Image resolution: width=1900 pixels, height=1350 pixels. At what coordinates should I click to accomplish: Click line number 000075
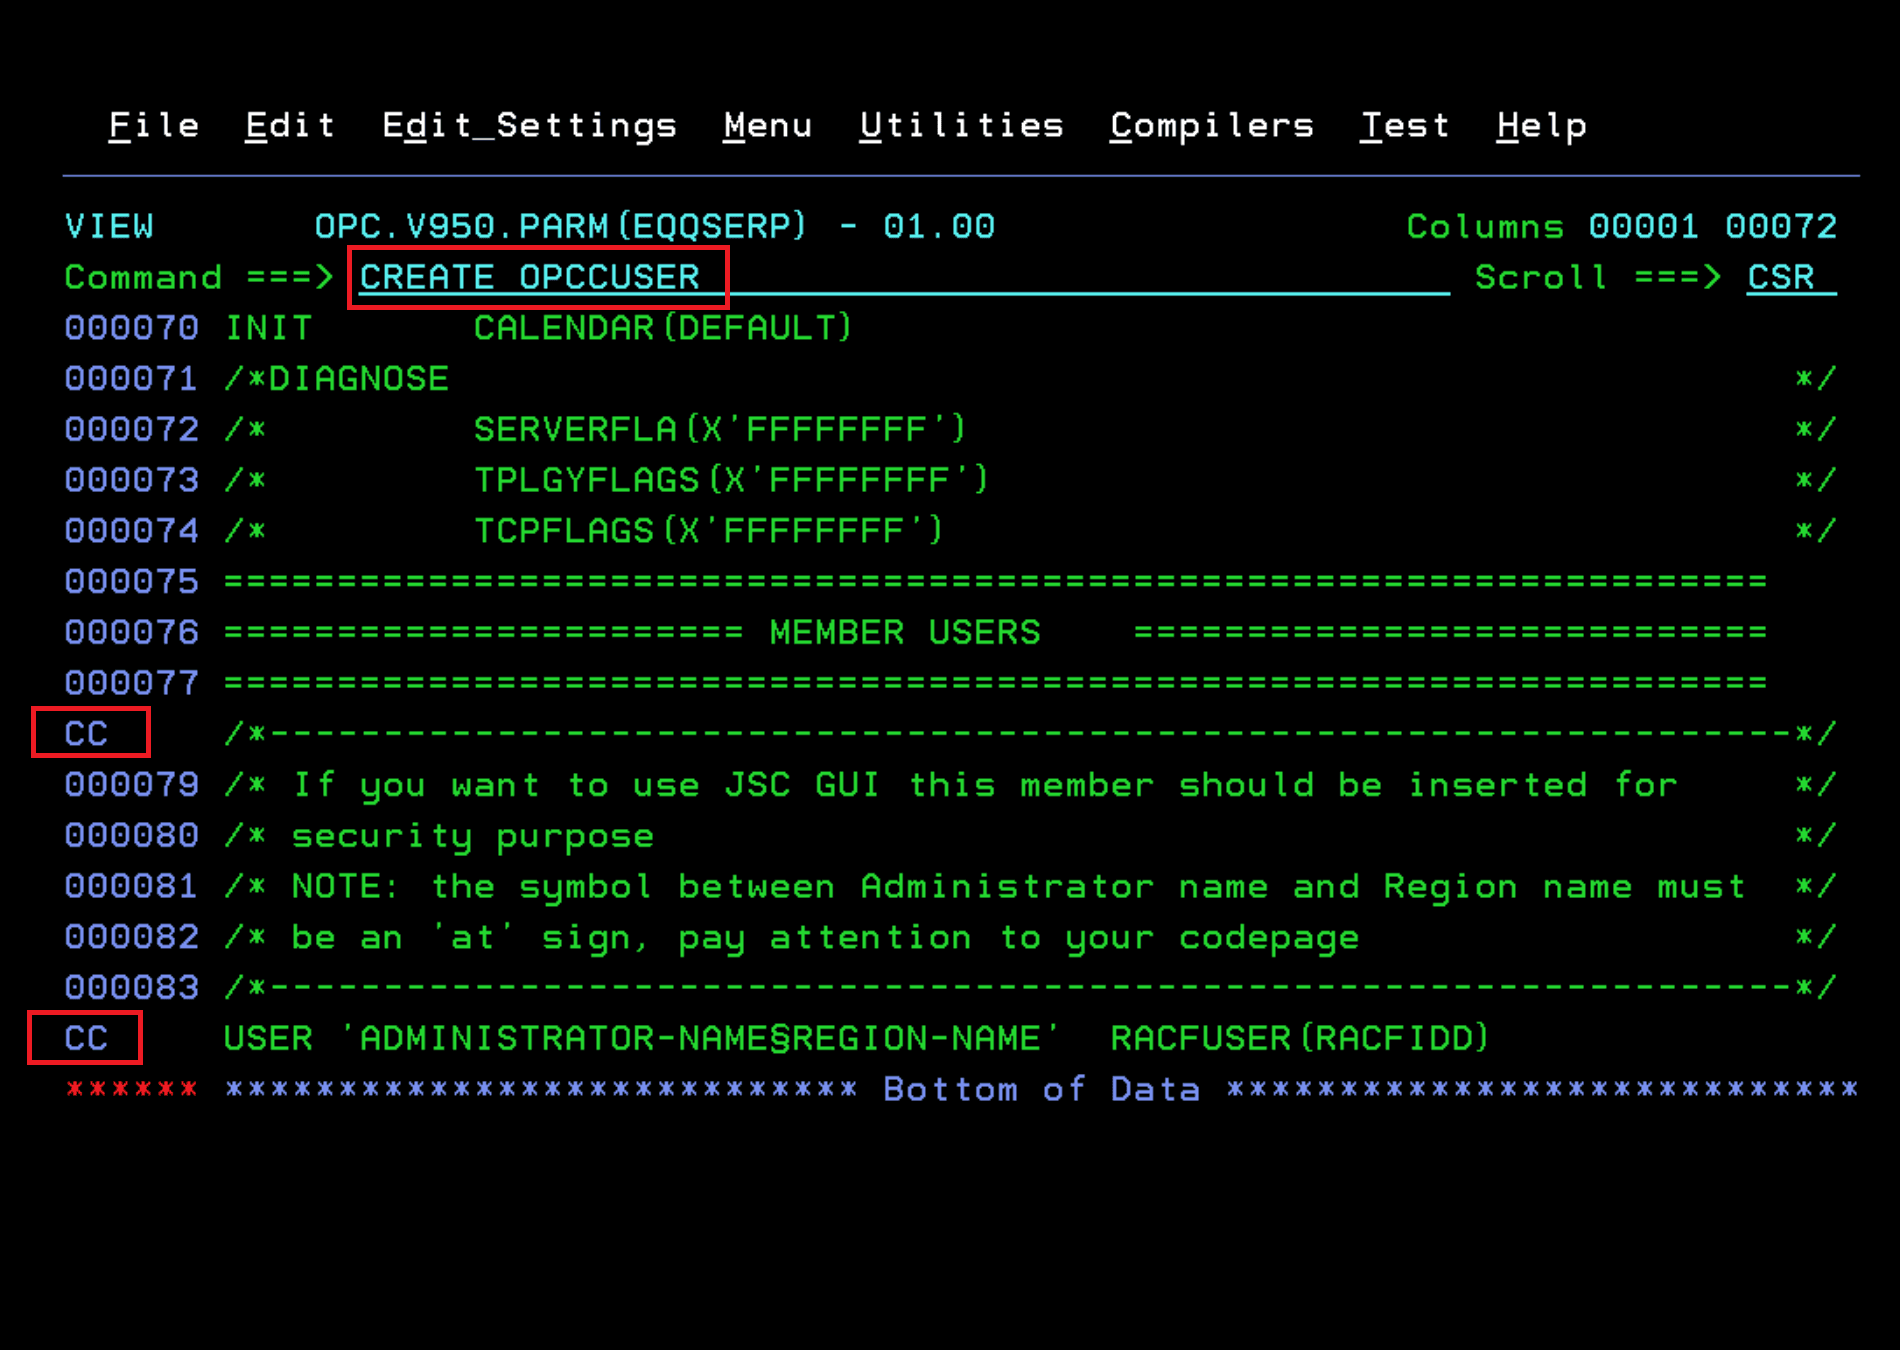click(x=132, y=582)
